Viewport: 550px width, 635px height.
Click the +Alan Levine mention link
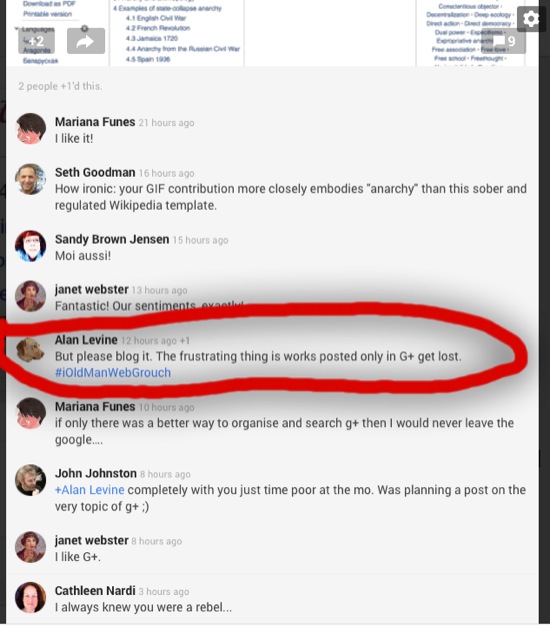[x=90, y=490]
